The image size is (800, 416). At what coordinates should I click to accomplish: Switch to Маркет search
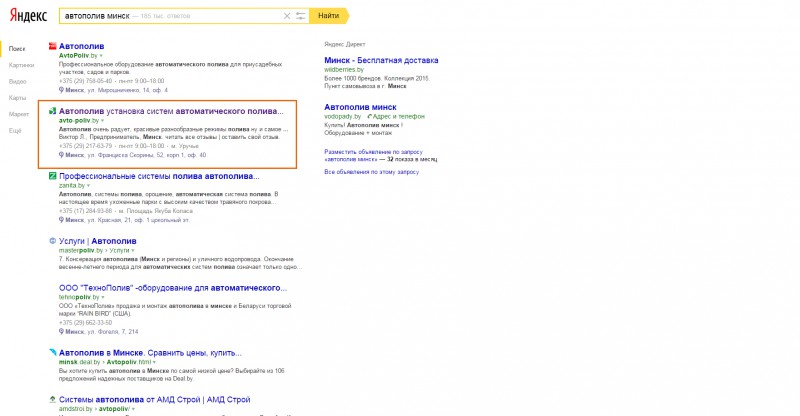[x=19, y=114]
